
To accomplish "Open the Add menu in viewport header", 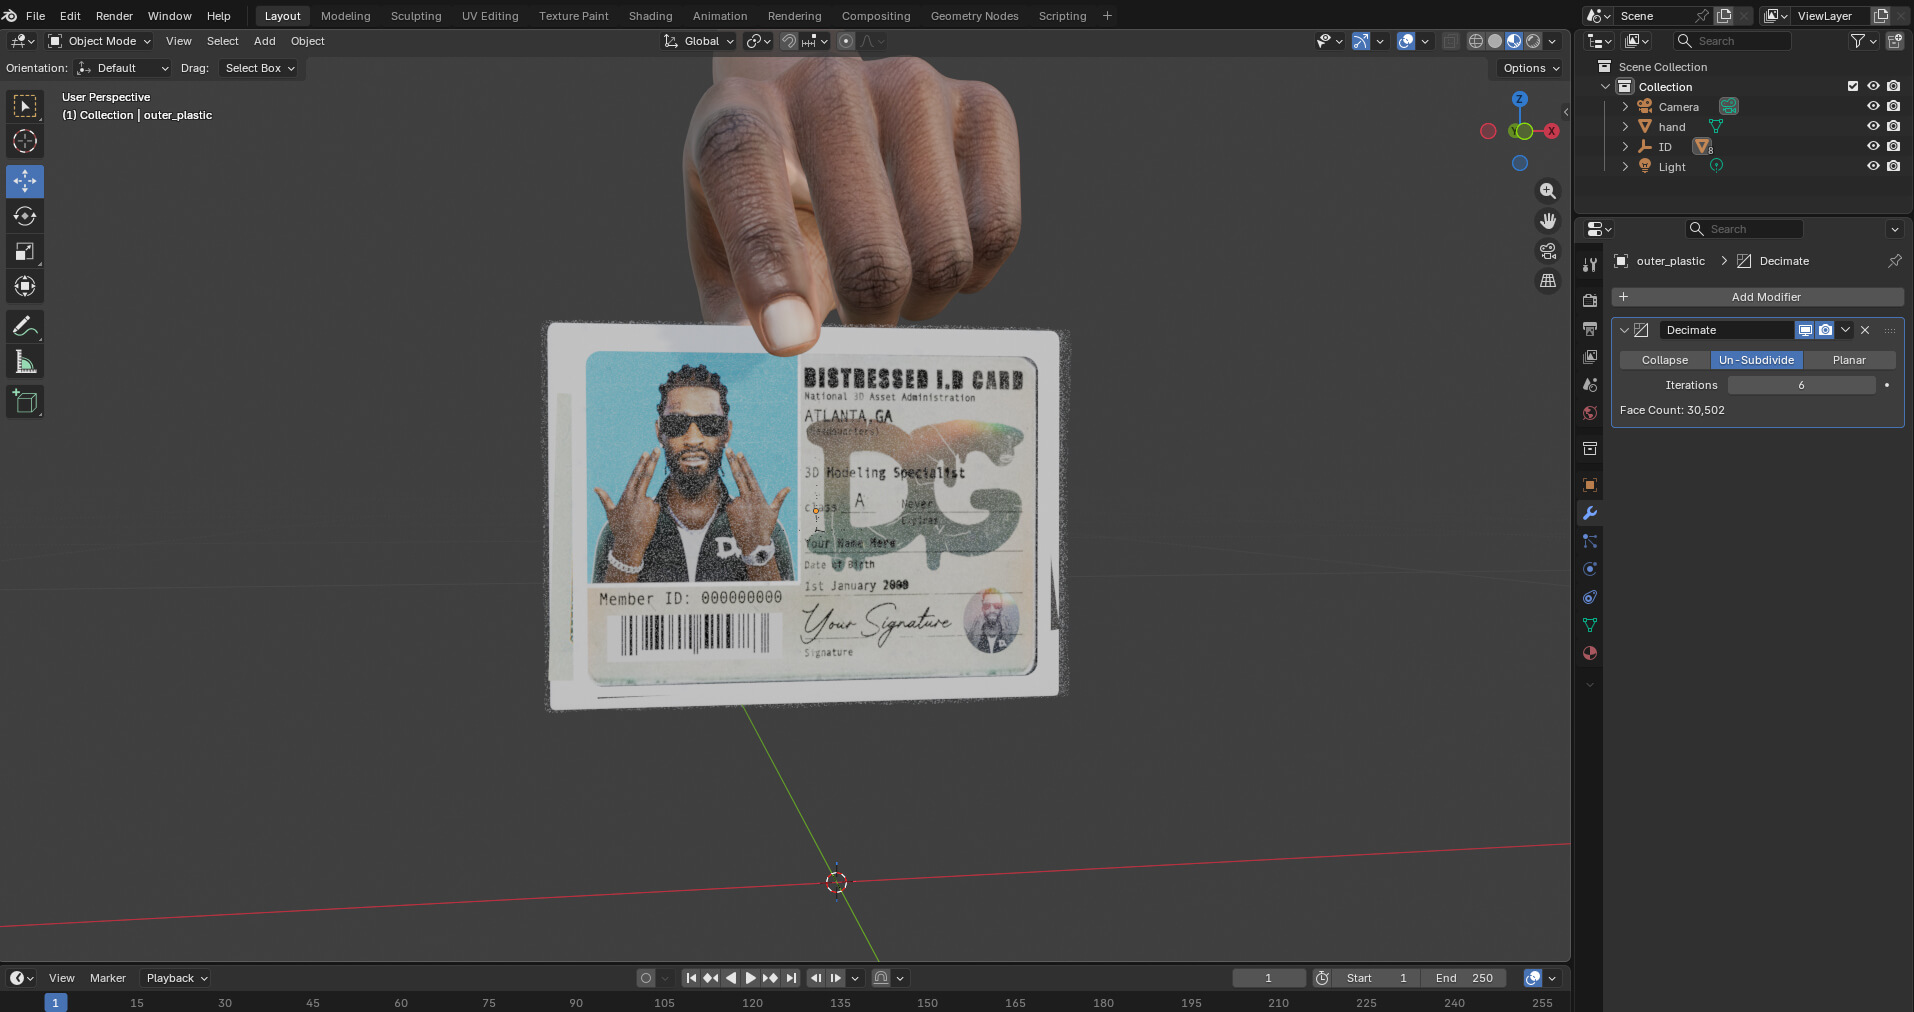I will tap(264, 41).
